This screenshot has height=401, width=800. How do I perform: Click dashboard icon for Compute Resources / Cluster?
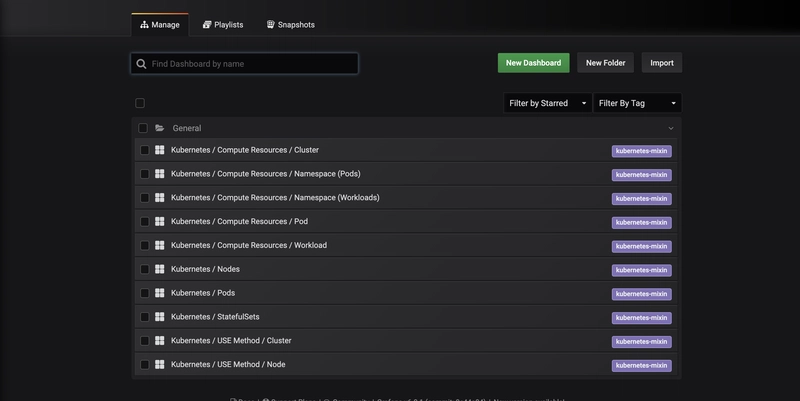160,150
